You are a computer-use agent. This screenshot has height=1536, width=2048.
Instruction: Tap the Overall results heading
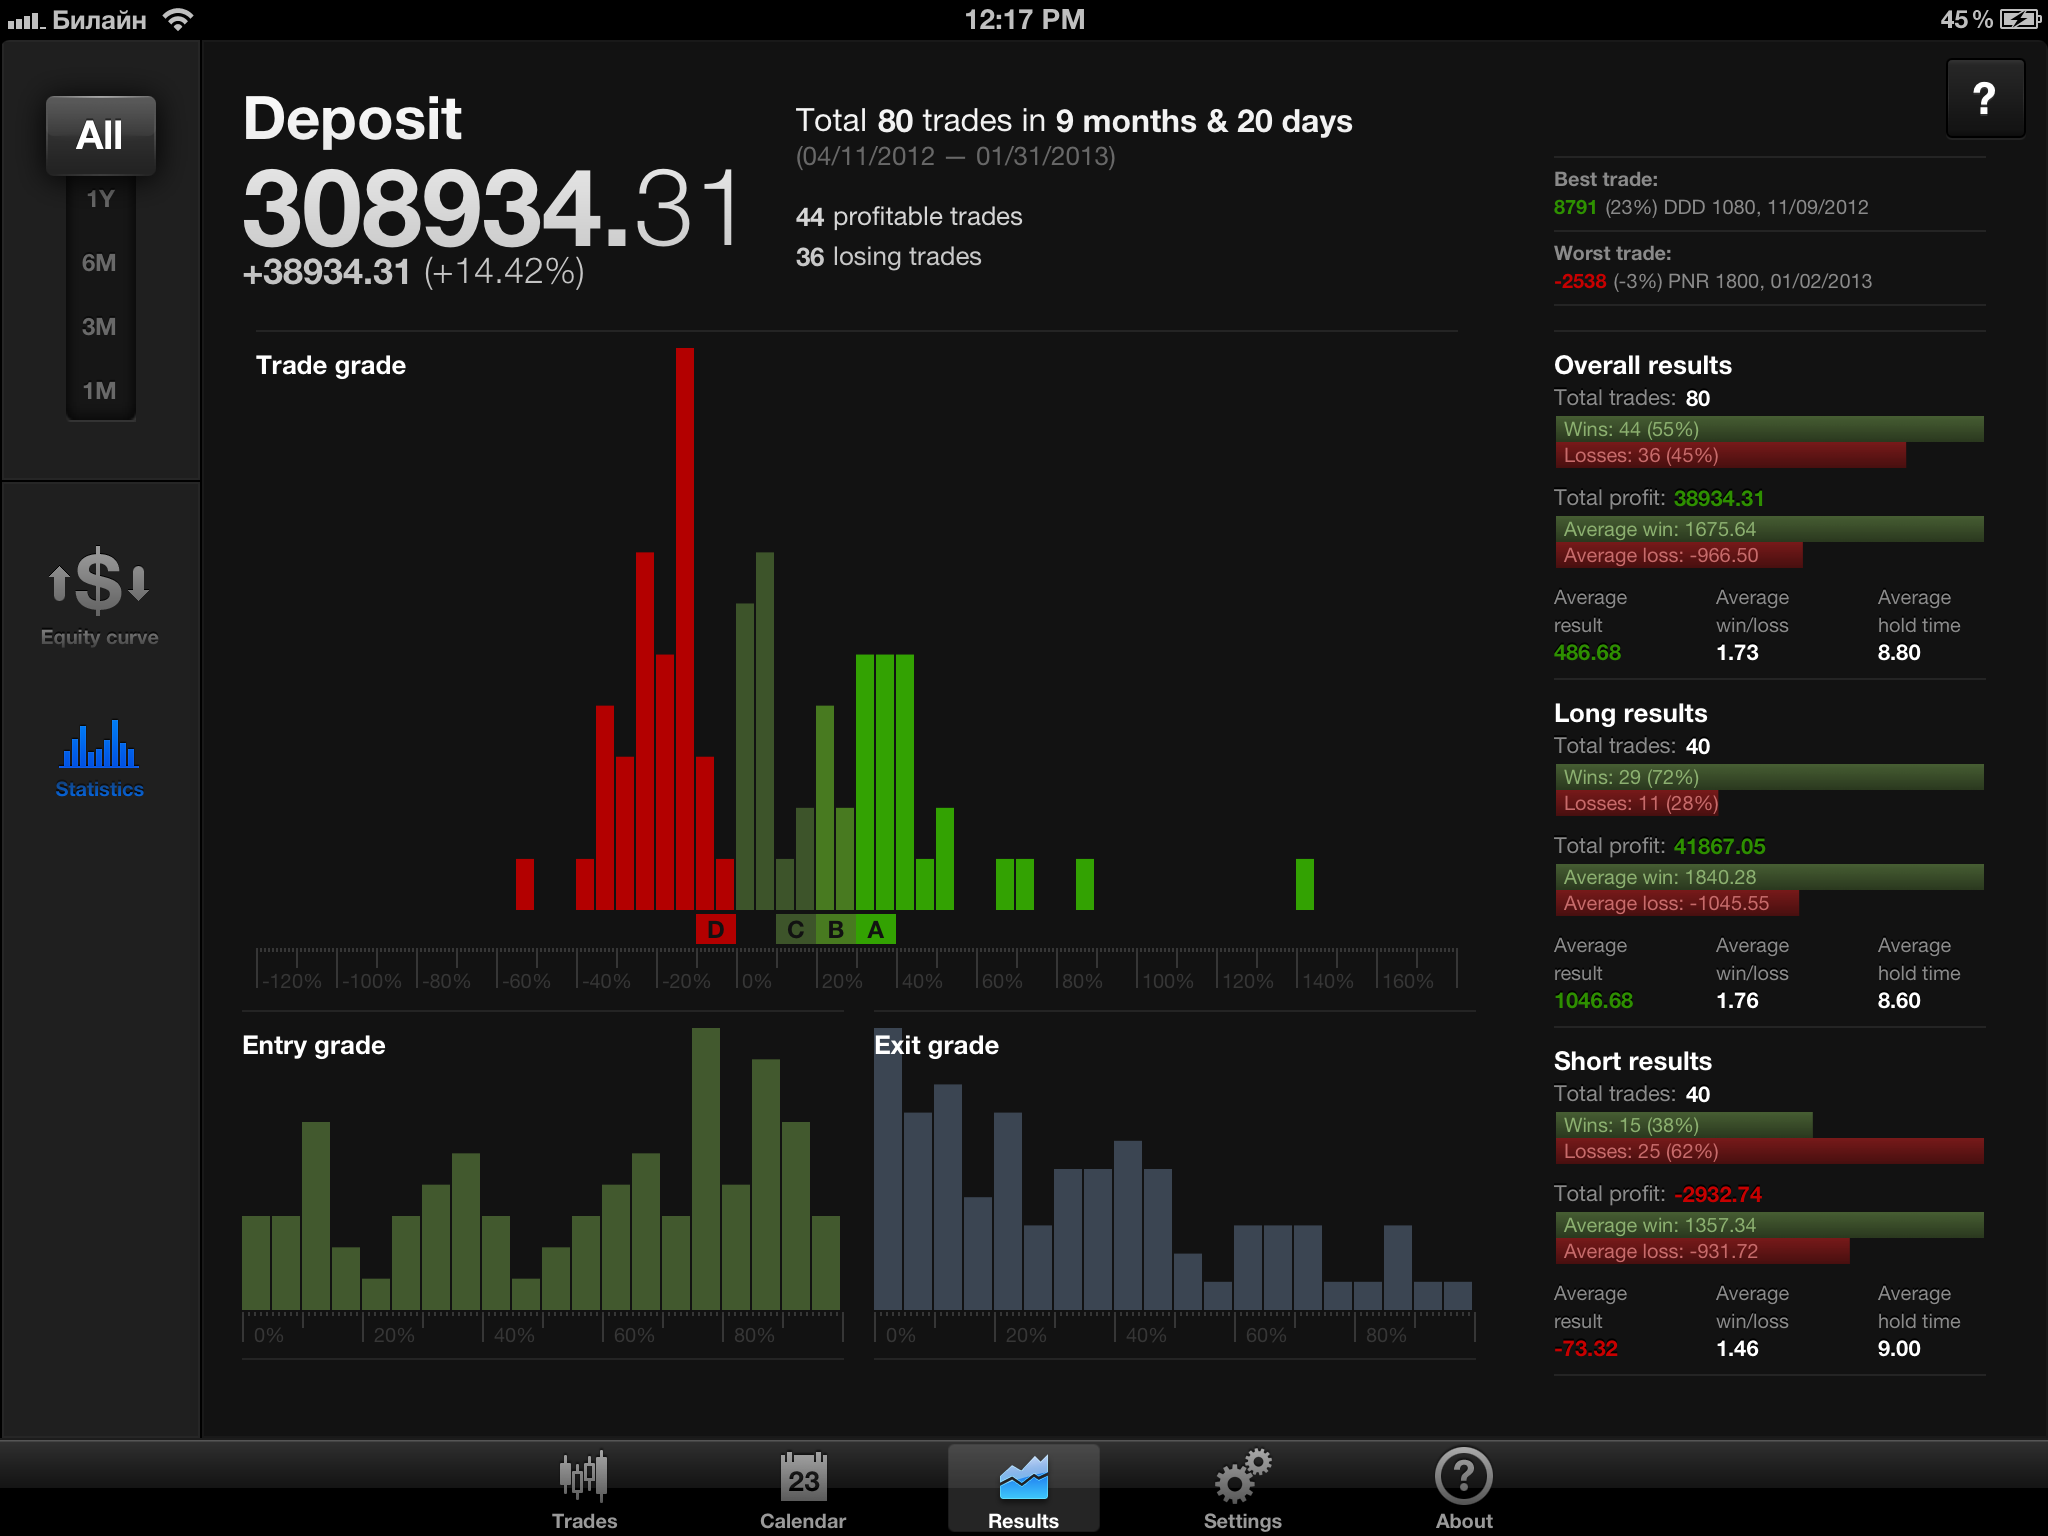point(1642,365)
